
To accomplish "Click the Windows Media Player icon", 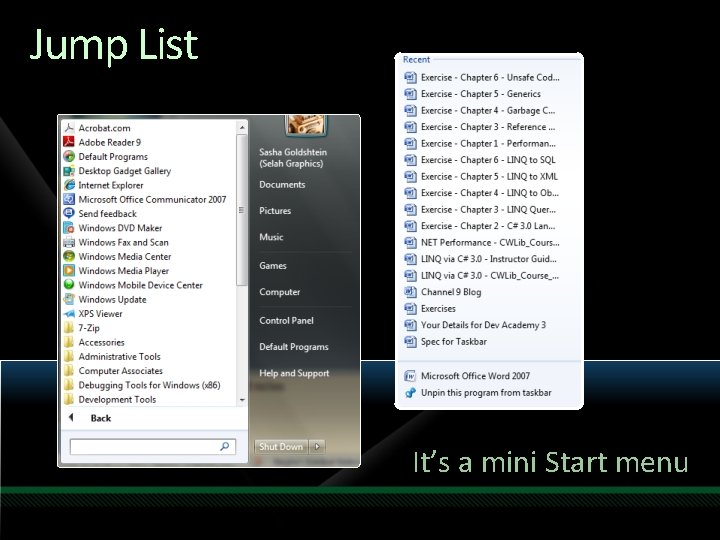I will tap(69, 270).
